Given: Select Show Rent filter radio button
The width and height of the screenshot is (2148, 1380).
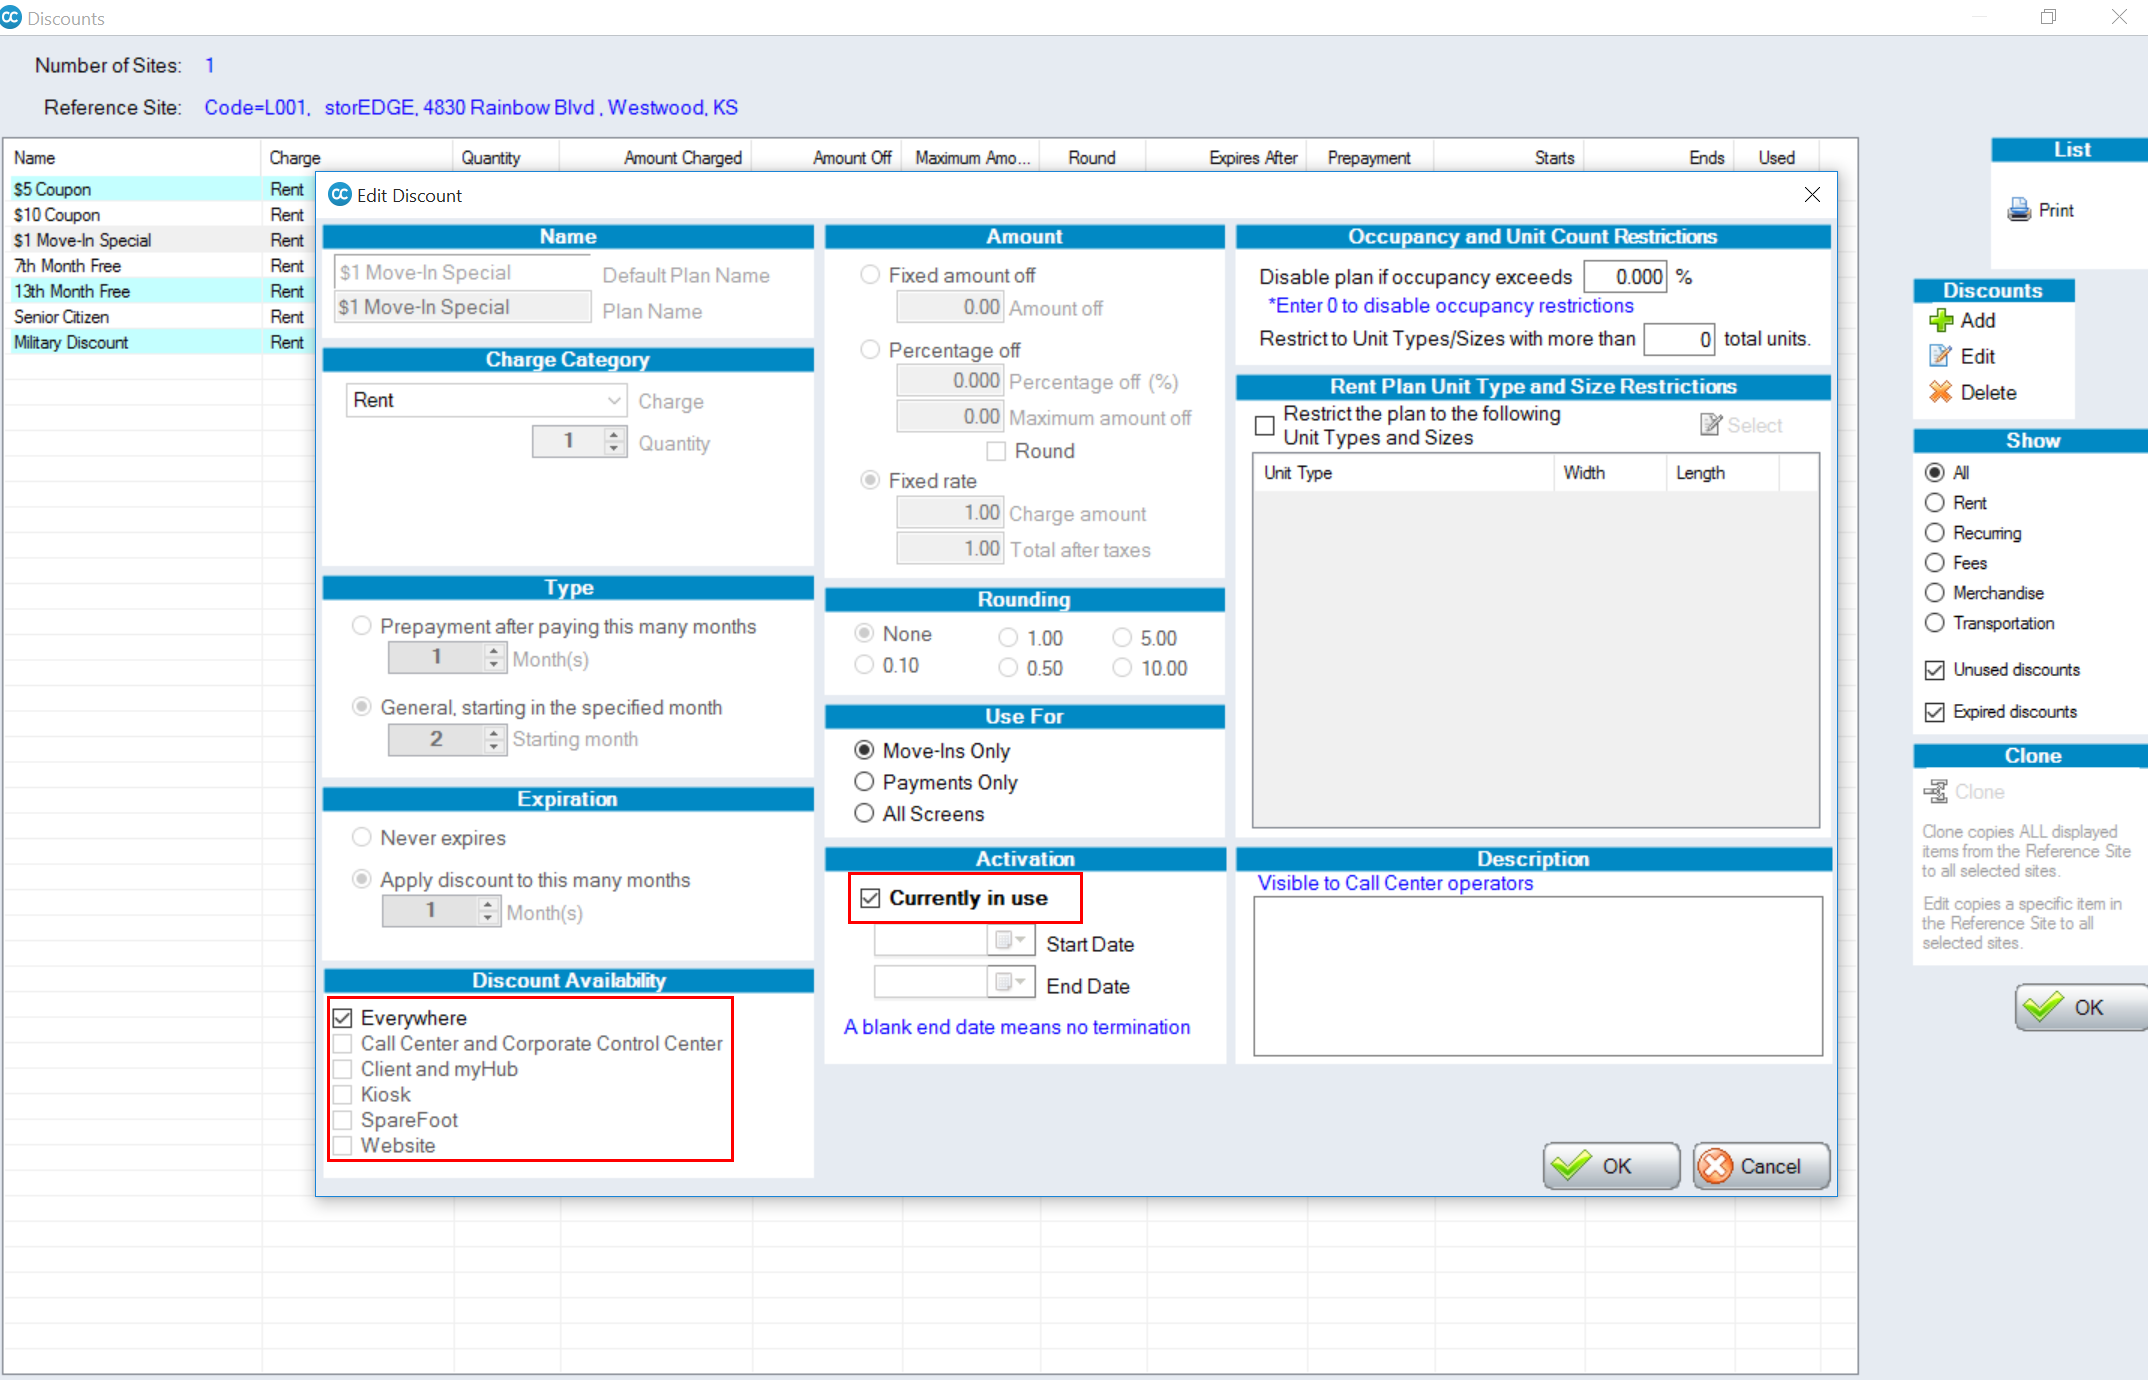Looking at the screenshot, I should [1935, 503].
